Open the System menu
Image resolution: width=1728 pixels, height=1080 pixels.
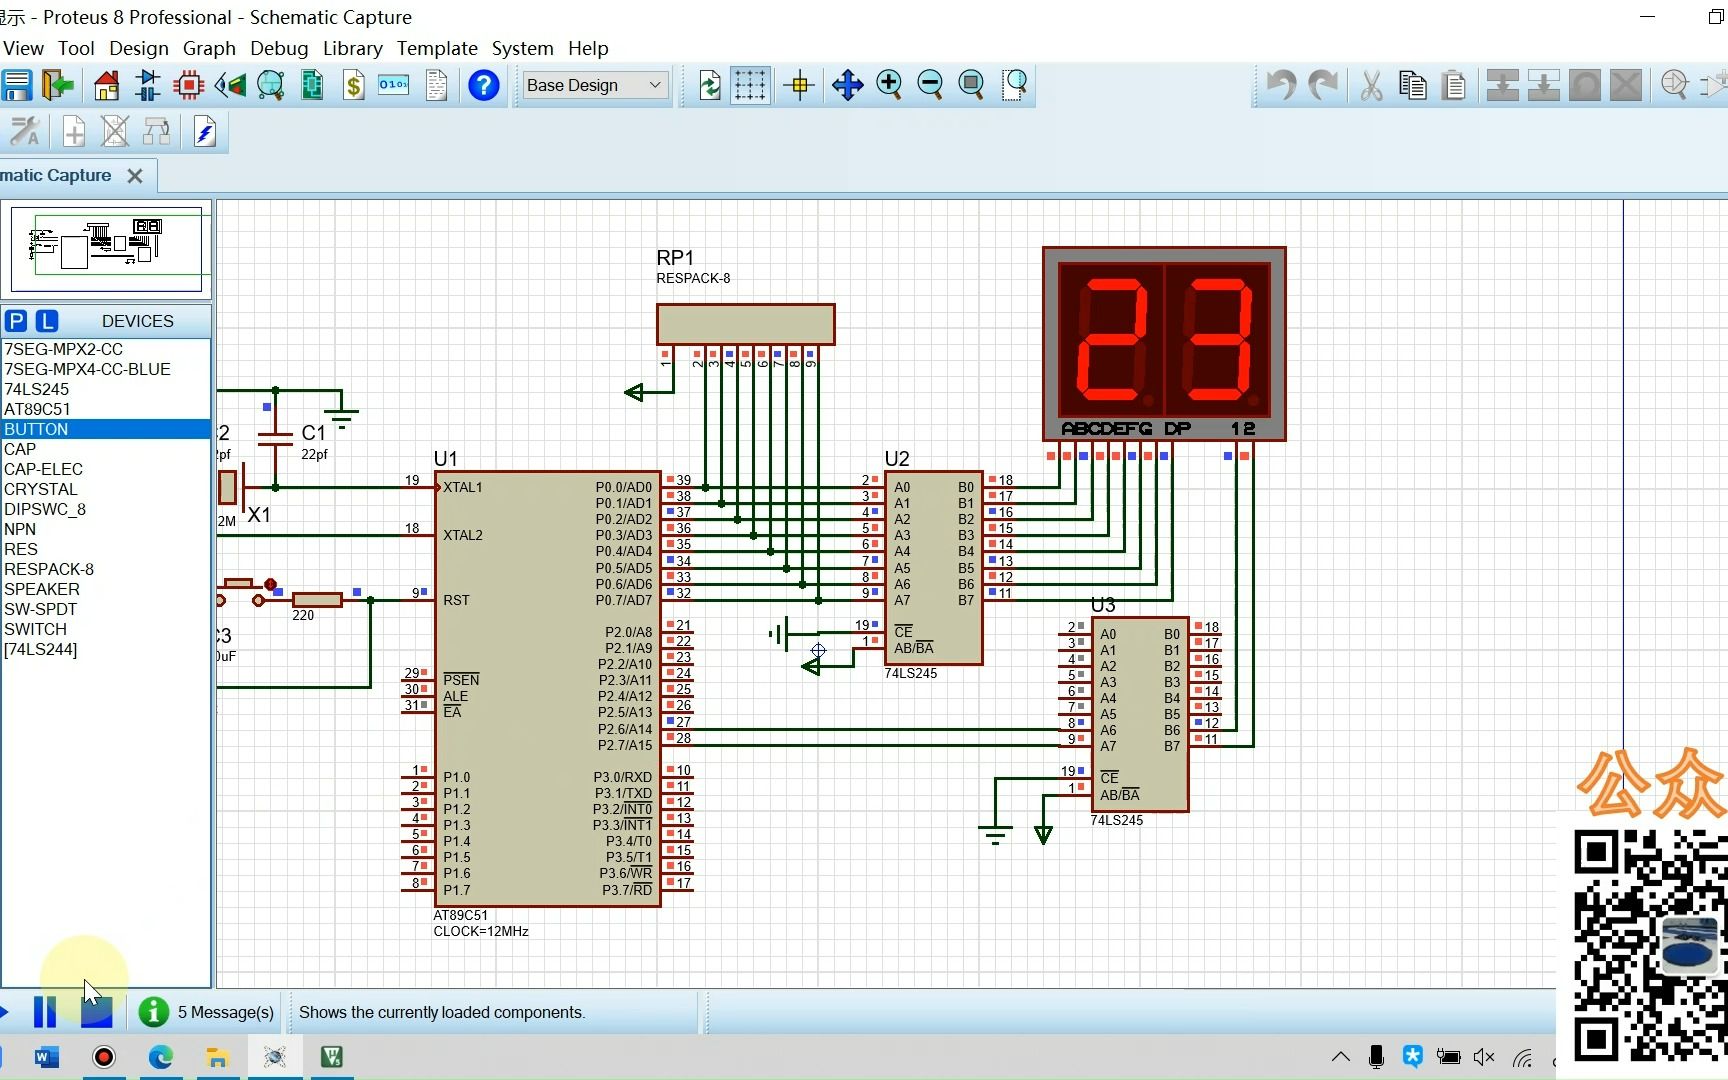(x=522, y=48)
